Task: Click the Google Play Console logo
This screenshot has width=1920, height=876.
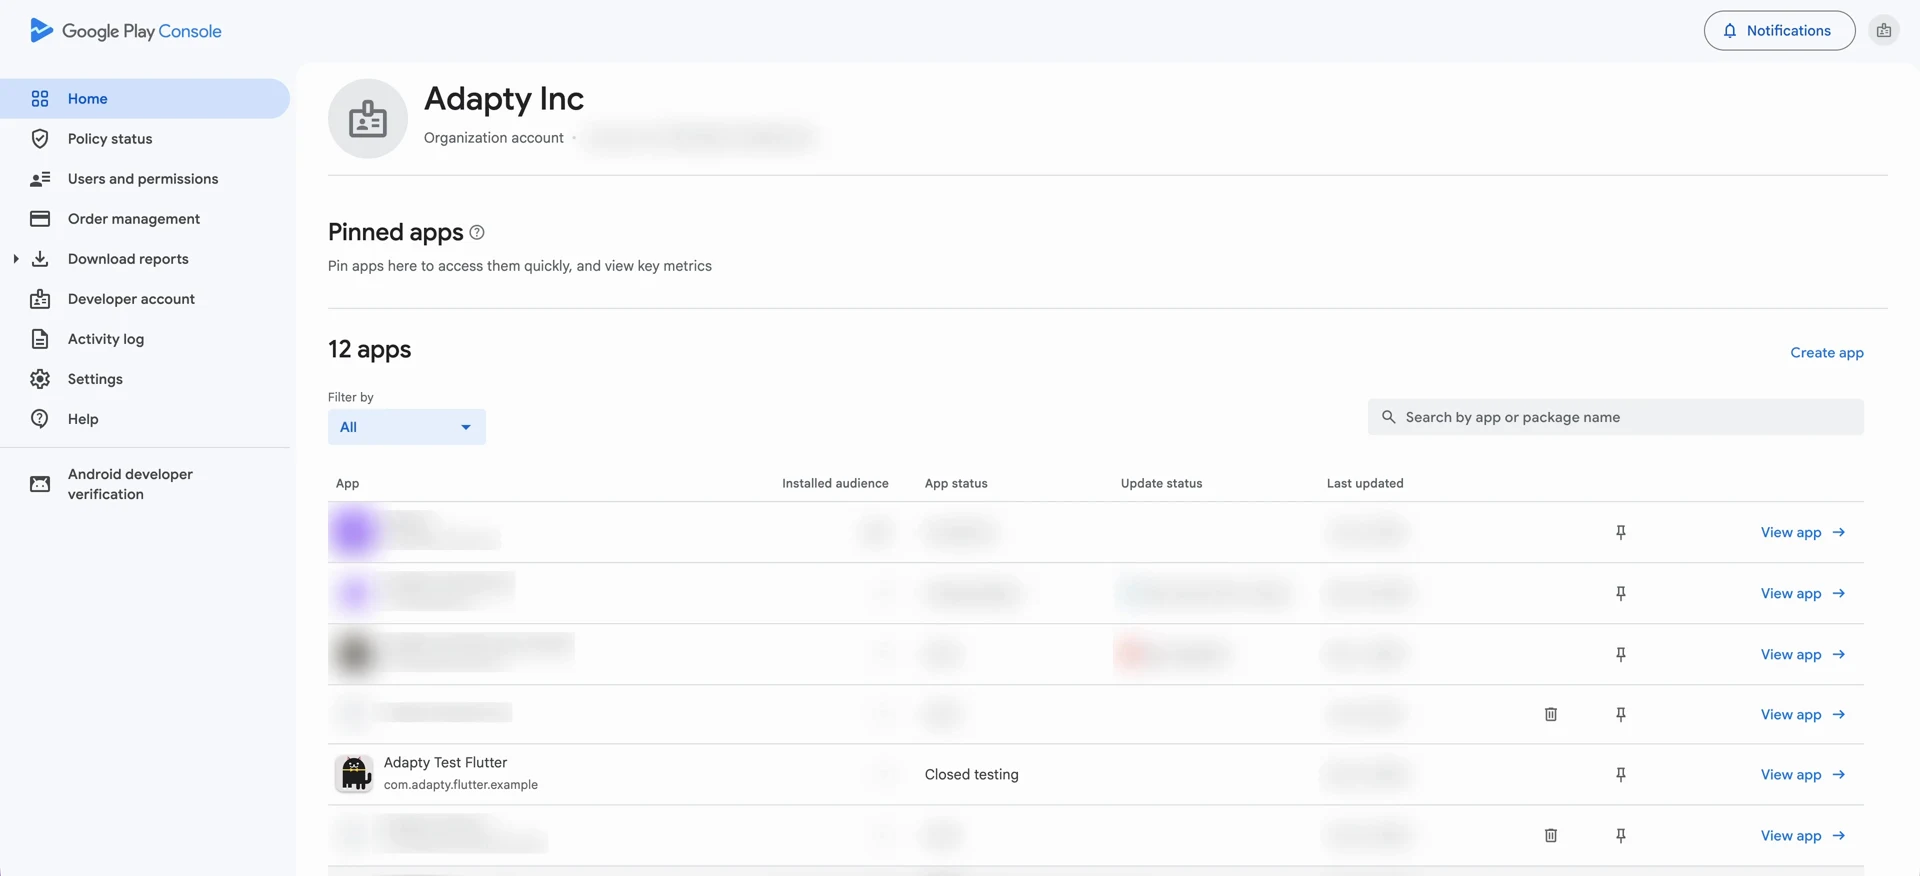Action: point(126,31)
